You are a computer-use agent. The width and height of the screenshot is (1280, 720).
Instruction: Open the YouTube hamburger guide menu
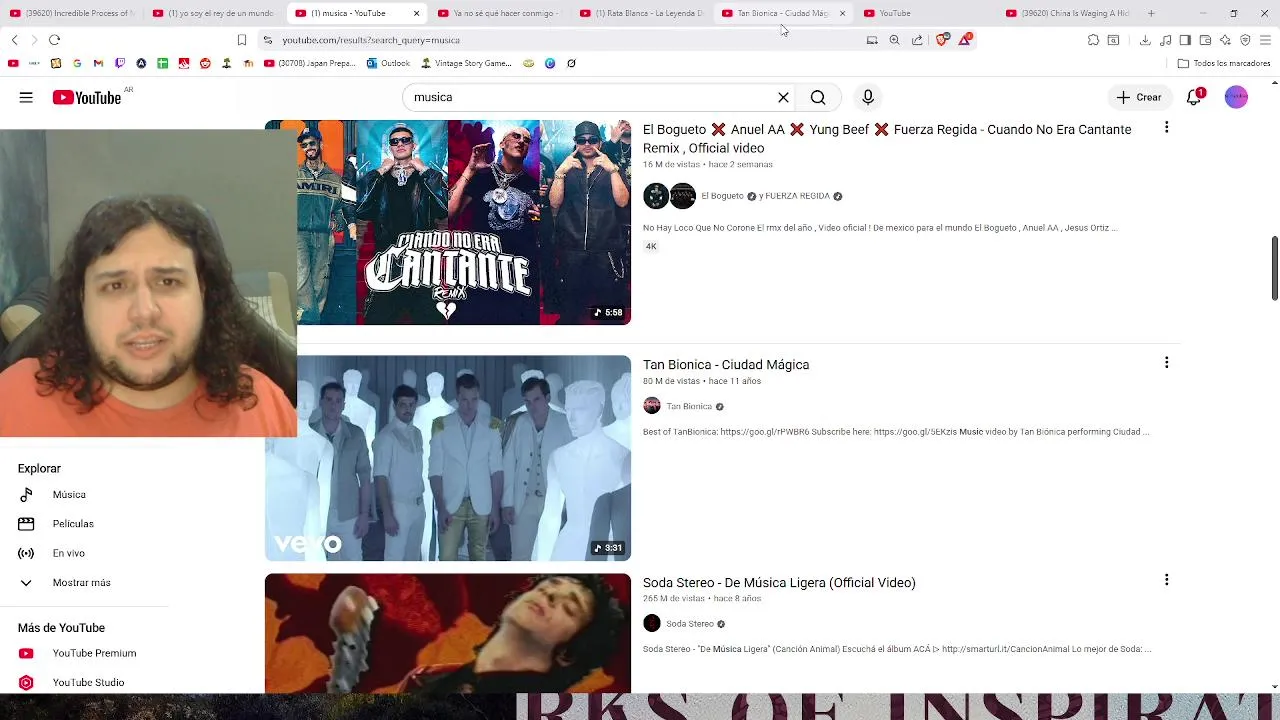coord(26,97)
